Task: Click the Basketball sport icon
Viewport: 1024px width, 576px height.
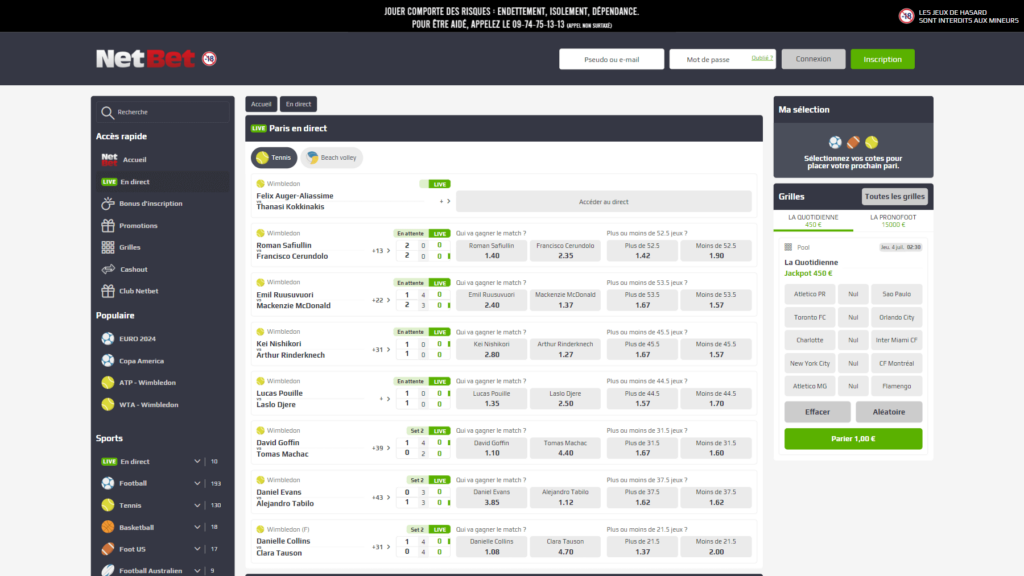Action: [108, 527]
